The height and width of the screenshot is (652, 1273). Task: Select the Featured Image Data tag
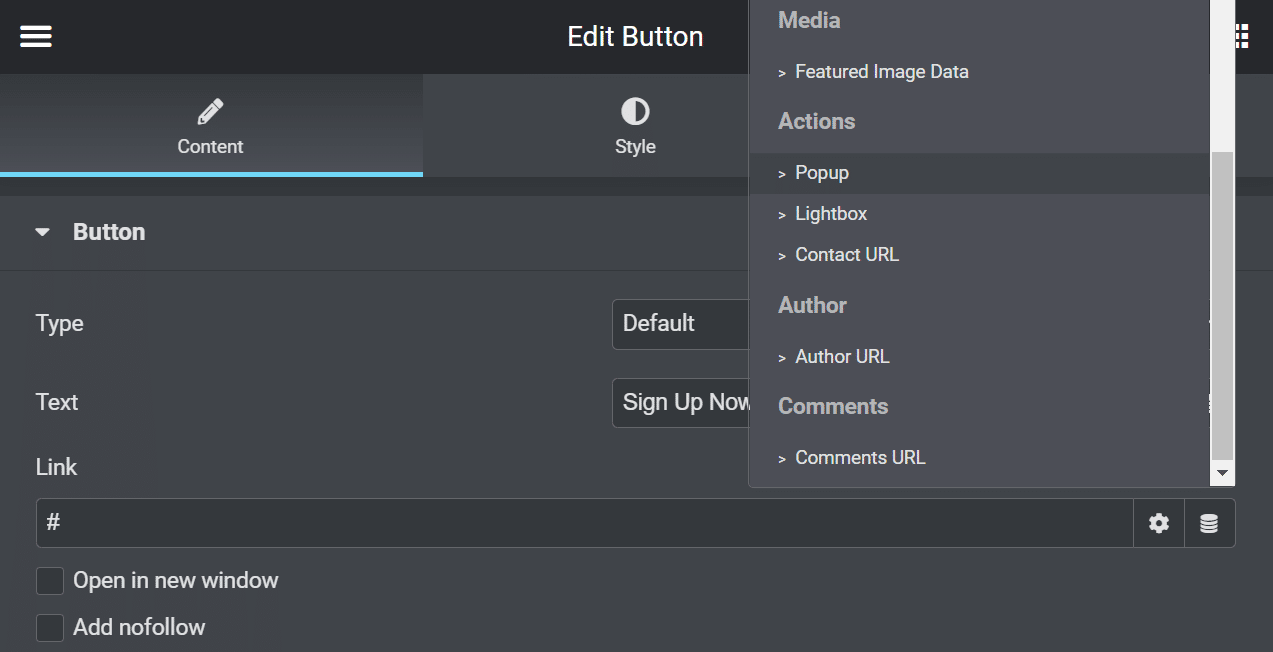click(x=881, y=71)
